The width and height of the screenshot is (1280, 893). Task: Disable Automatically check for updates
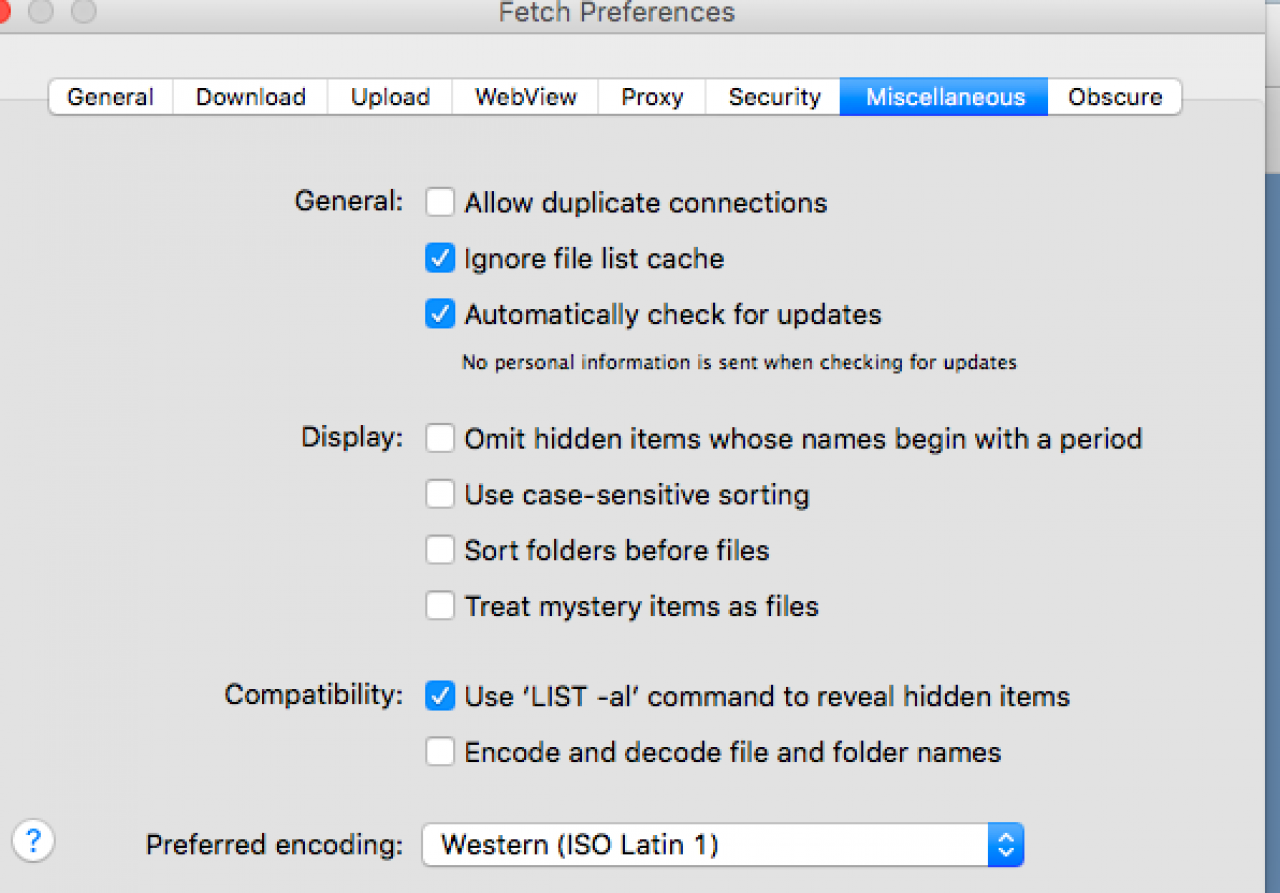pos(440,315)
